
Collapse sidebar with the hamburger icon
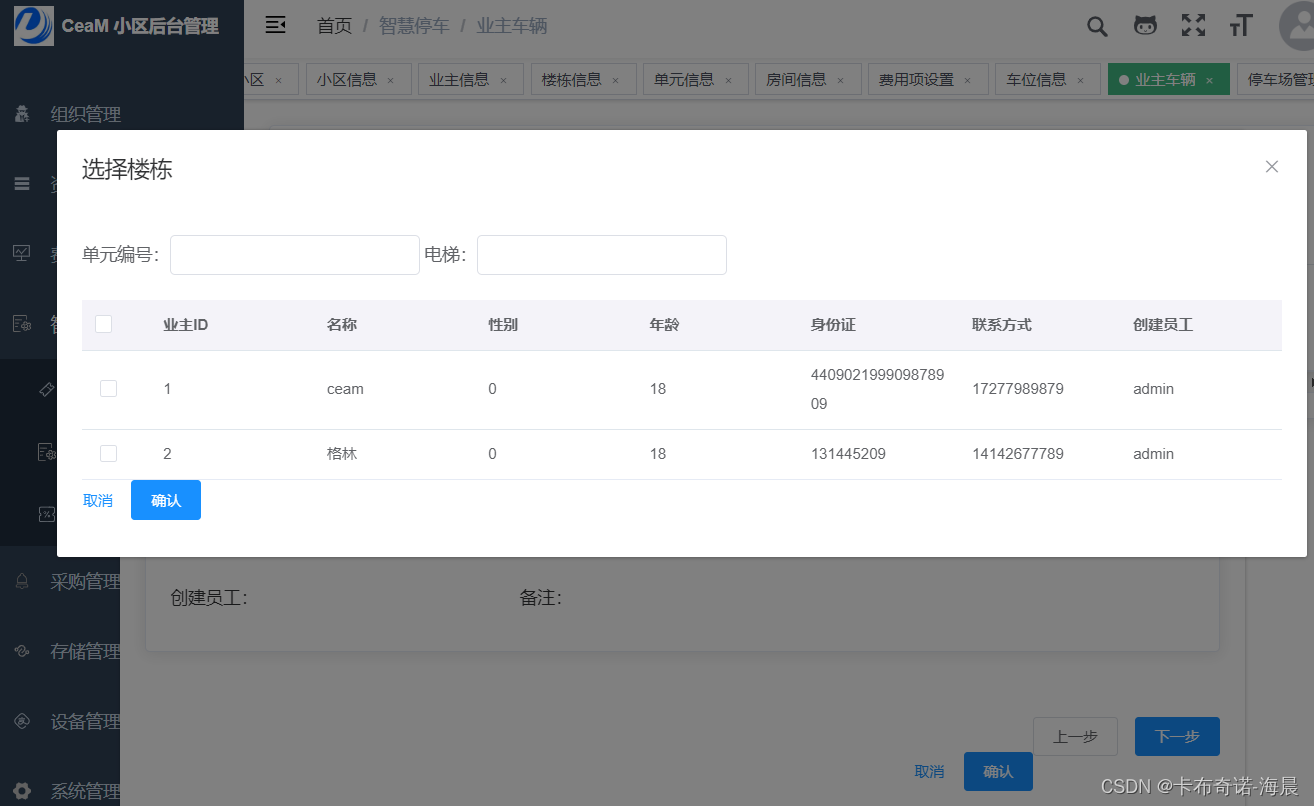point(276,26)
